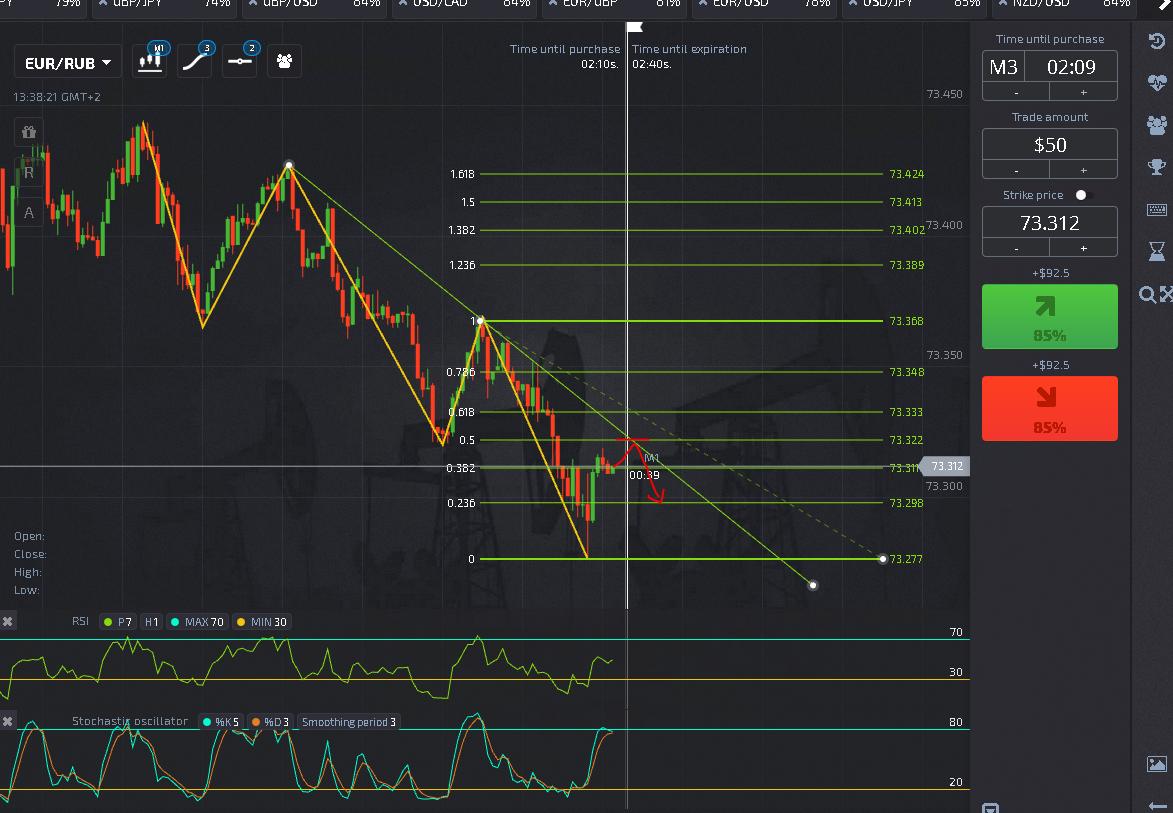Viewport: 1173px width, 813px height.
Task: Click the Fibonacci ratio label 0.786
Action: click(460, 372)
